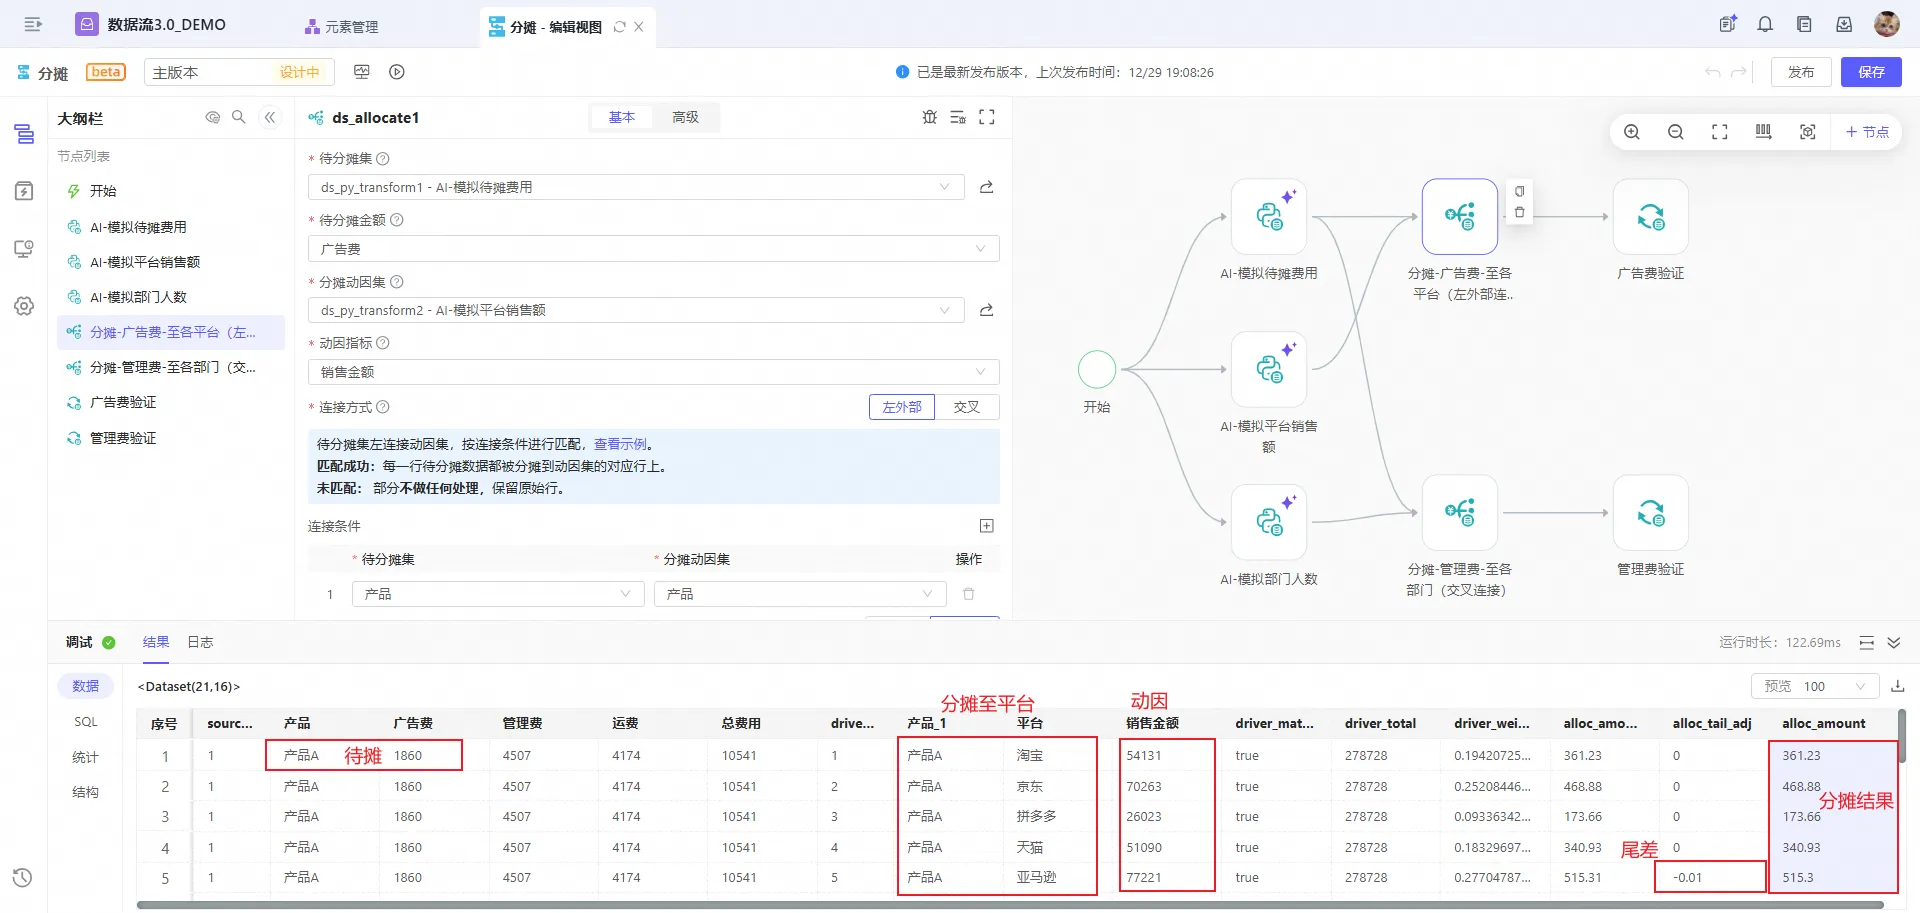Open the 查看示例 link
This screenshot has height=913, width=1920.
[620, 444]
